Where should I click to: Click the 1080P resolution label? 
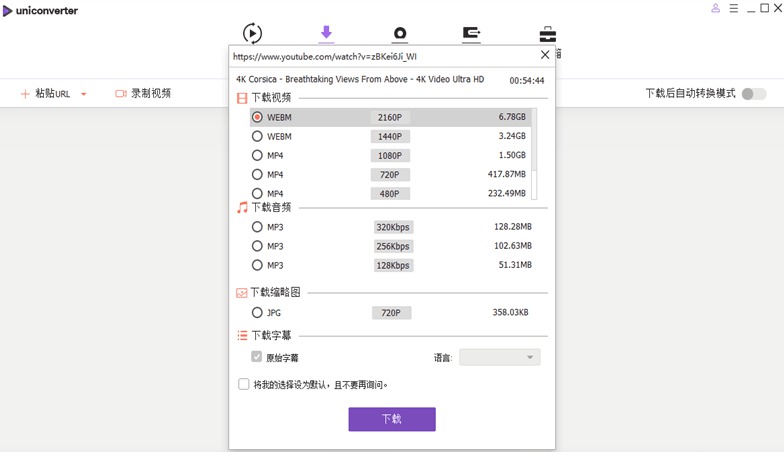pos(390,156)
